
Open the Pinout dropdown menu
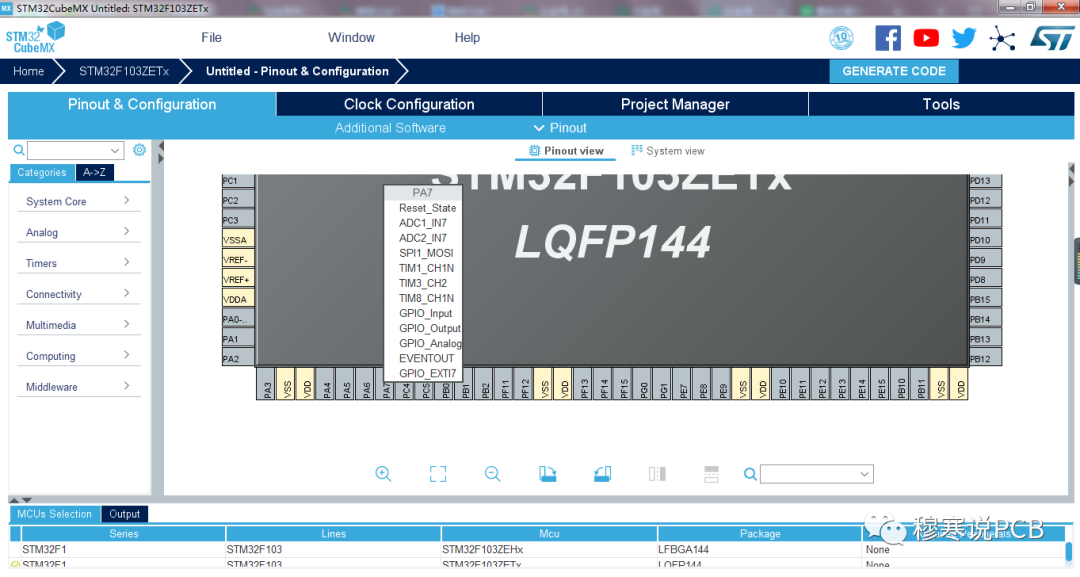click(x=560, y=128)
